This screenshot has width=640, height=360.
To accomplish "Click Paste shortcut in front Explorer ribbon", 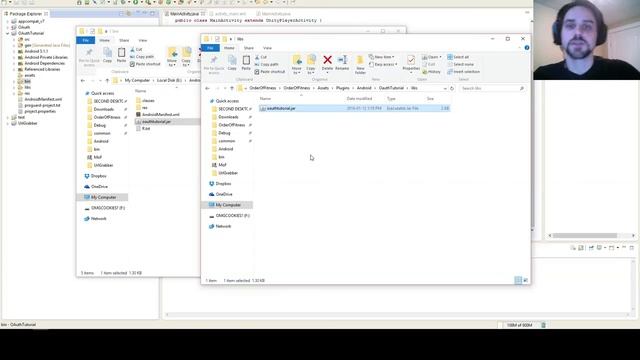I will click(270, 72).
